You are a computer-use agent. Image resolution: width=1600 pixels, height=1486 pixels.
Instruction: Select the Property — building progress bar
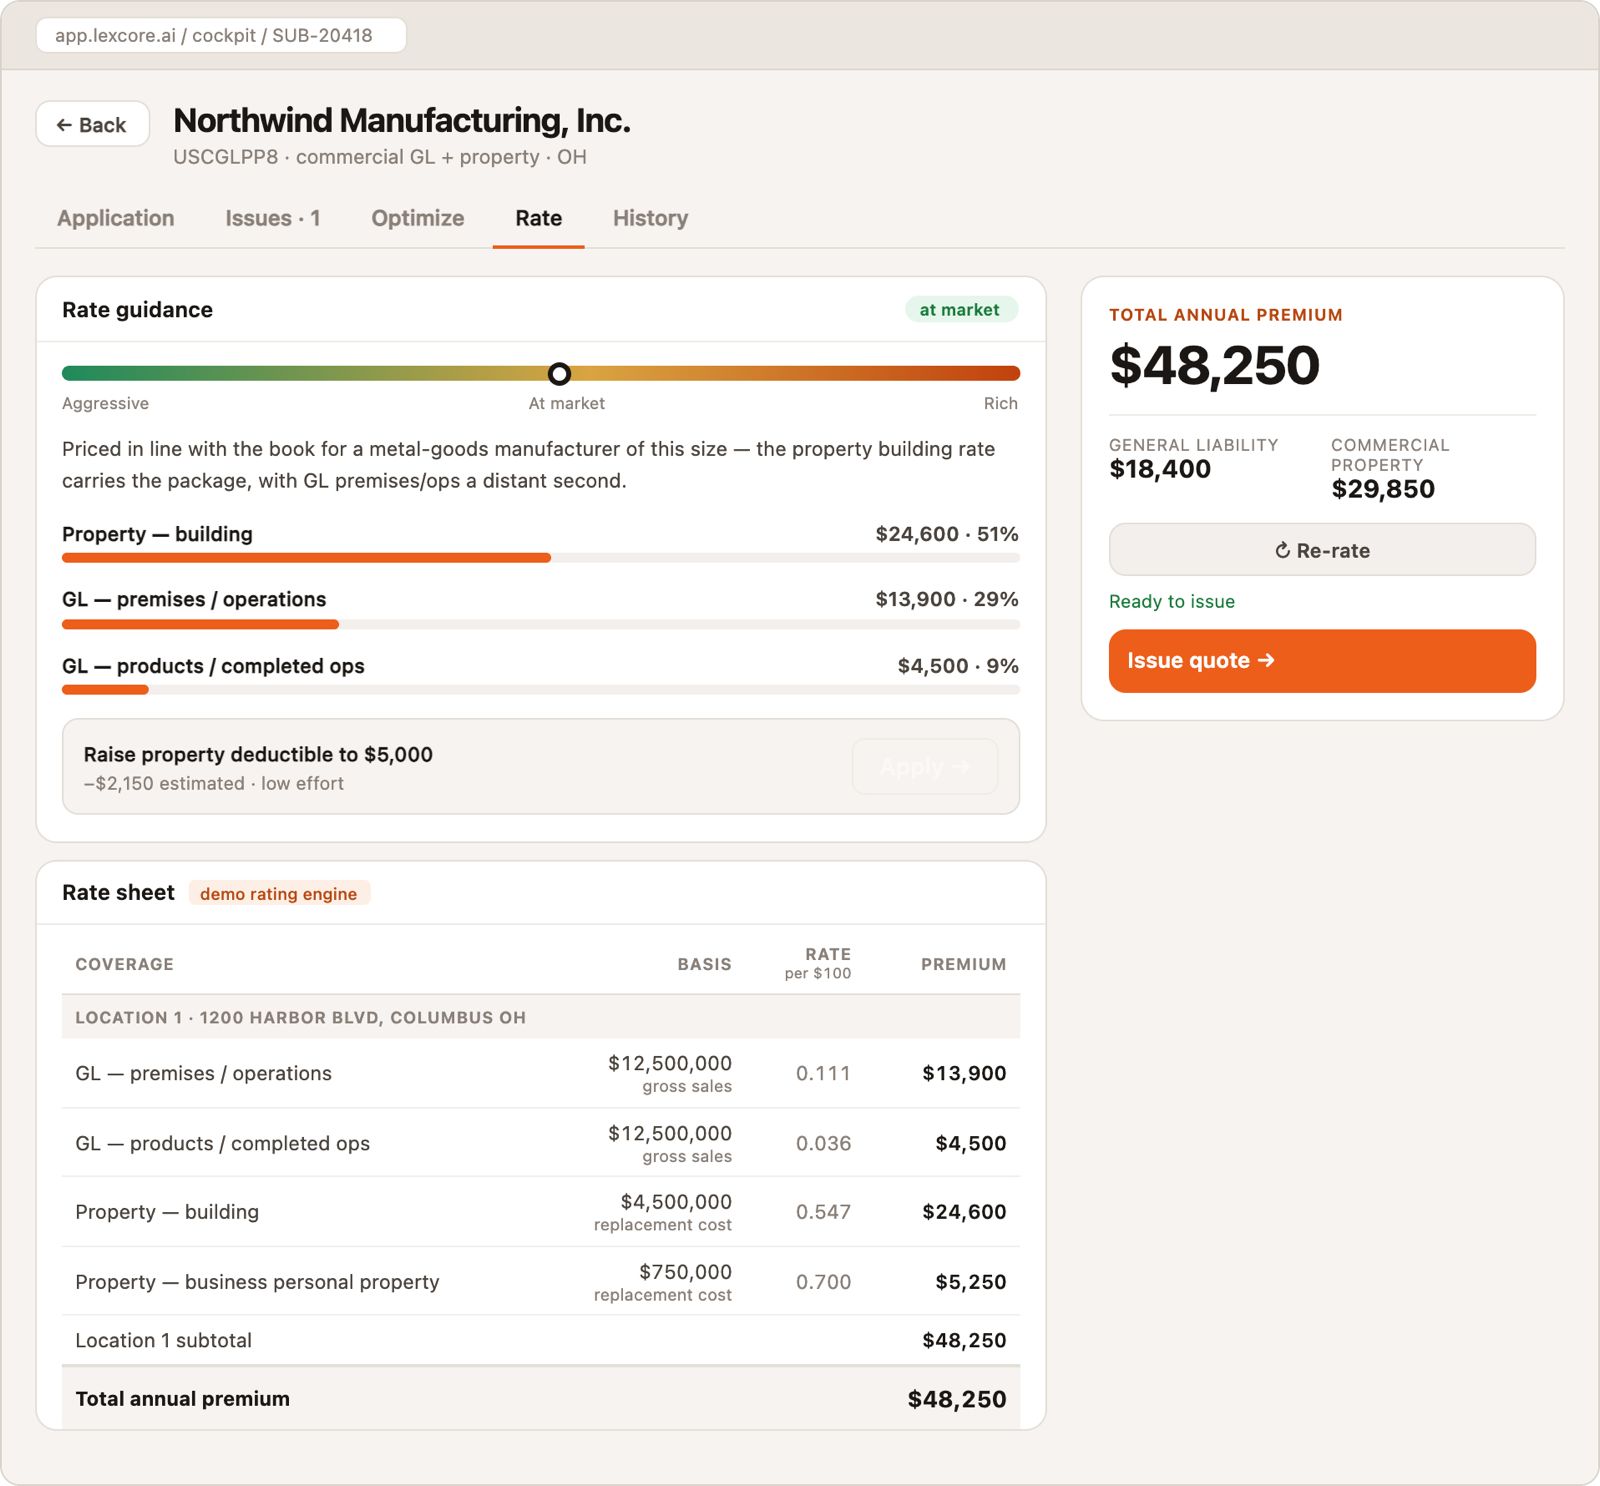tap(541, 558)
